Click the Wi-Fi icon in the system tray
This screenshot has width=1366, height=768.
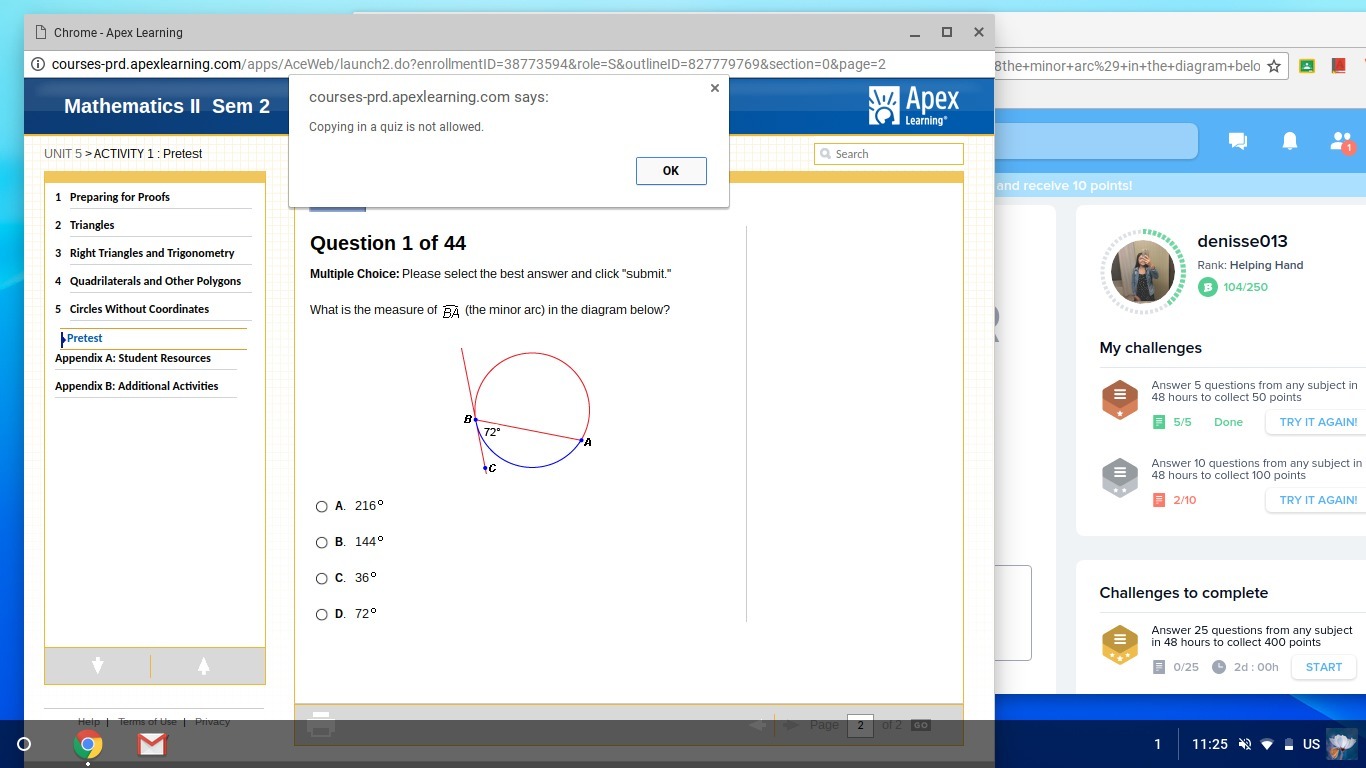(x=1267, y=744)
